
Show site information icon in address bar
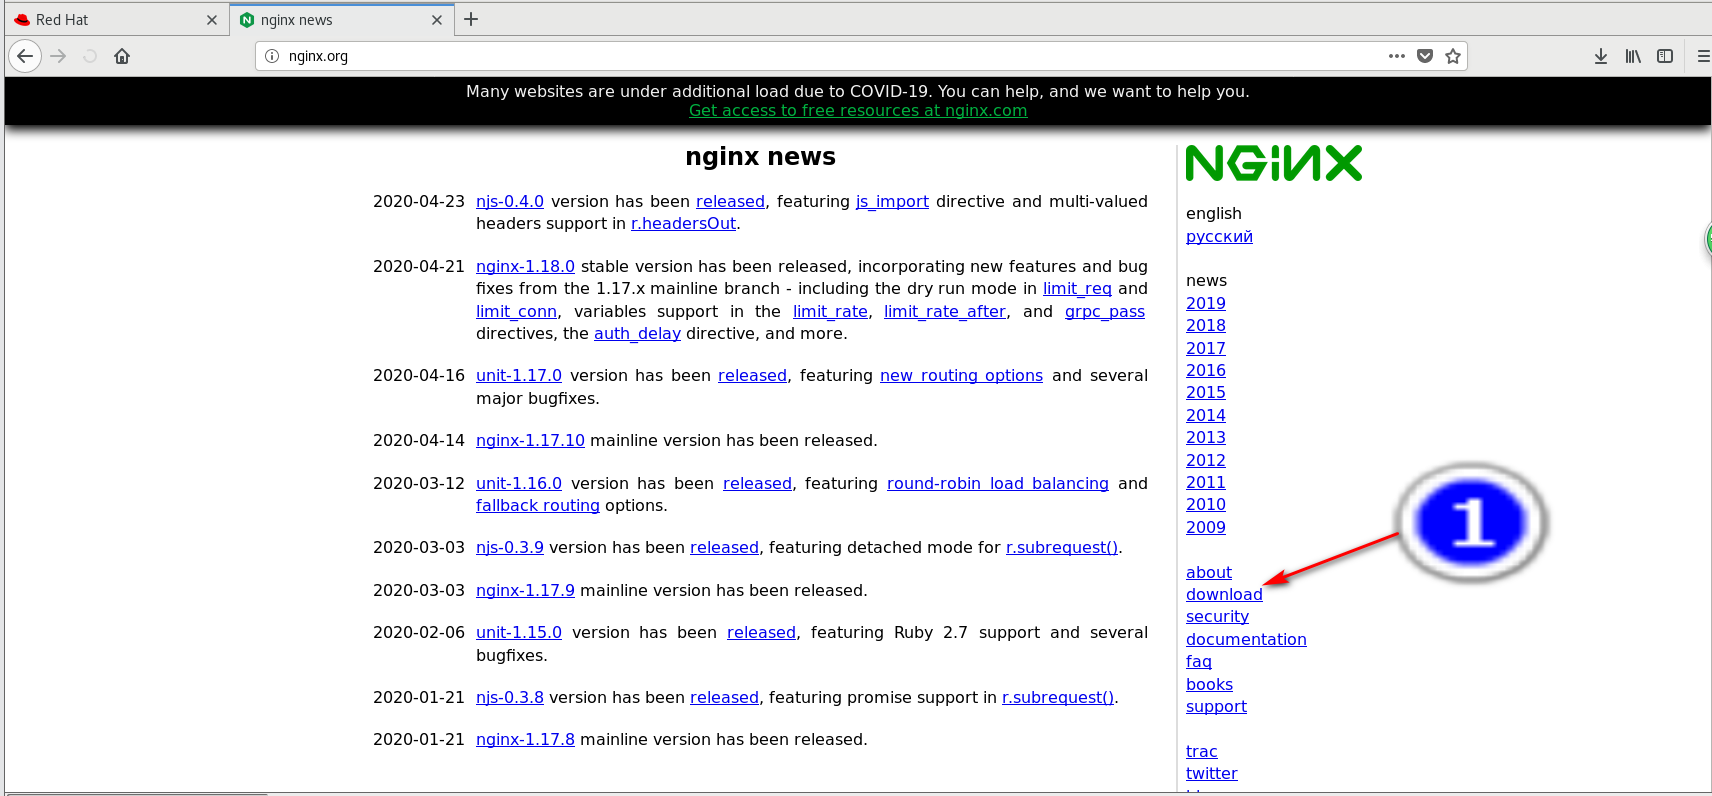coord(272,56)
